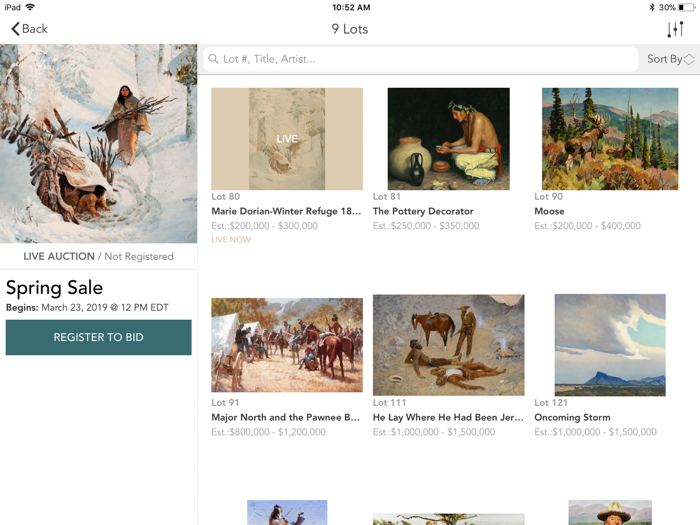Click the LIVE AUCTION / Not Registered status
700x525 pixels.
point(99,256)
